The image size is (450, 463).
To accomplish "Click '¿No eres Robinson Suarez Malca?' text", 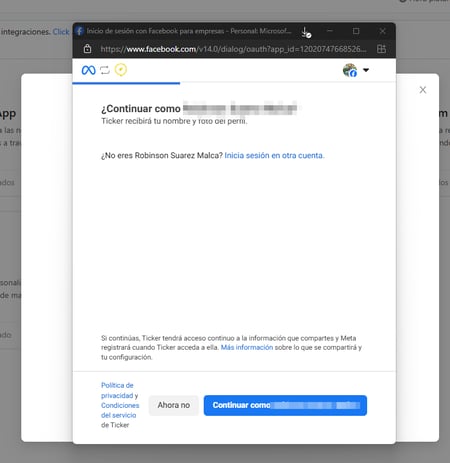I will [162, 155].
